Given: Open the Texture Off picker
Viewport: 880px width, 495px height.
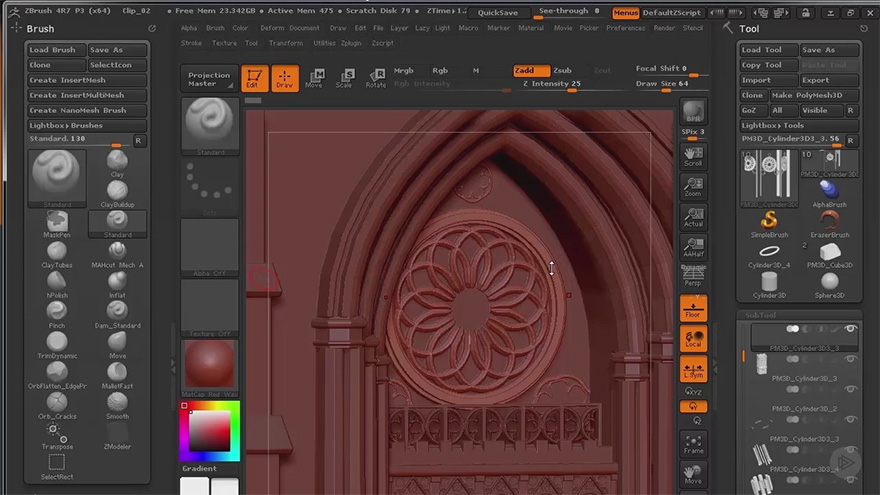Looking at the screenshot, I should click(x=210, y=308).
